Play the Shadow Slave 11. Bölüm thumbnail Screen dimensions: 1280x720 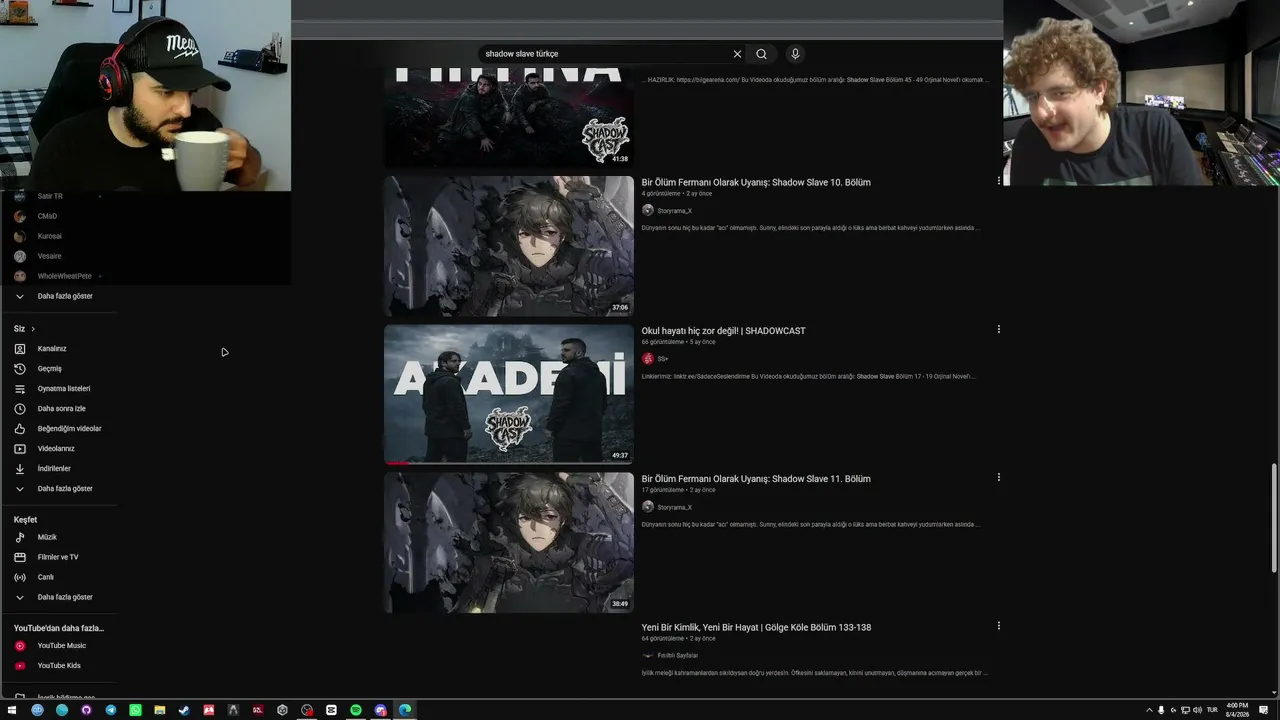[x=509, y=542]
